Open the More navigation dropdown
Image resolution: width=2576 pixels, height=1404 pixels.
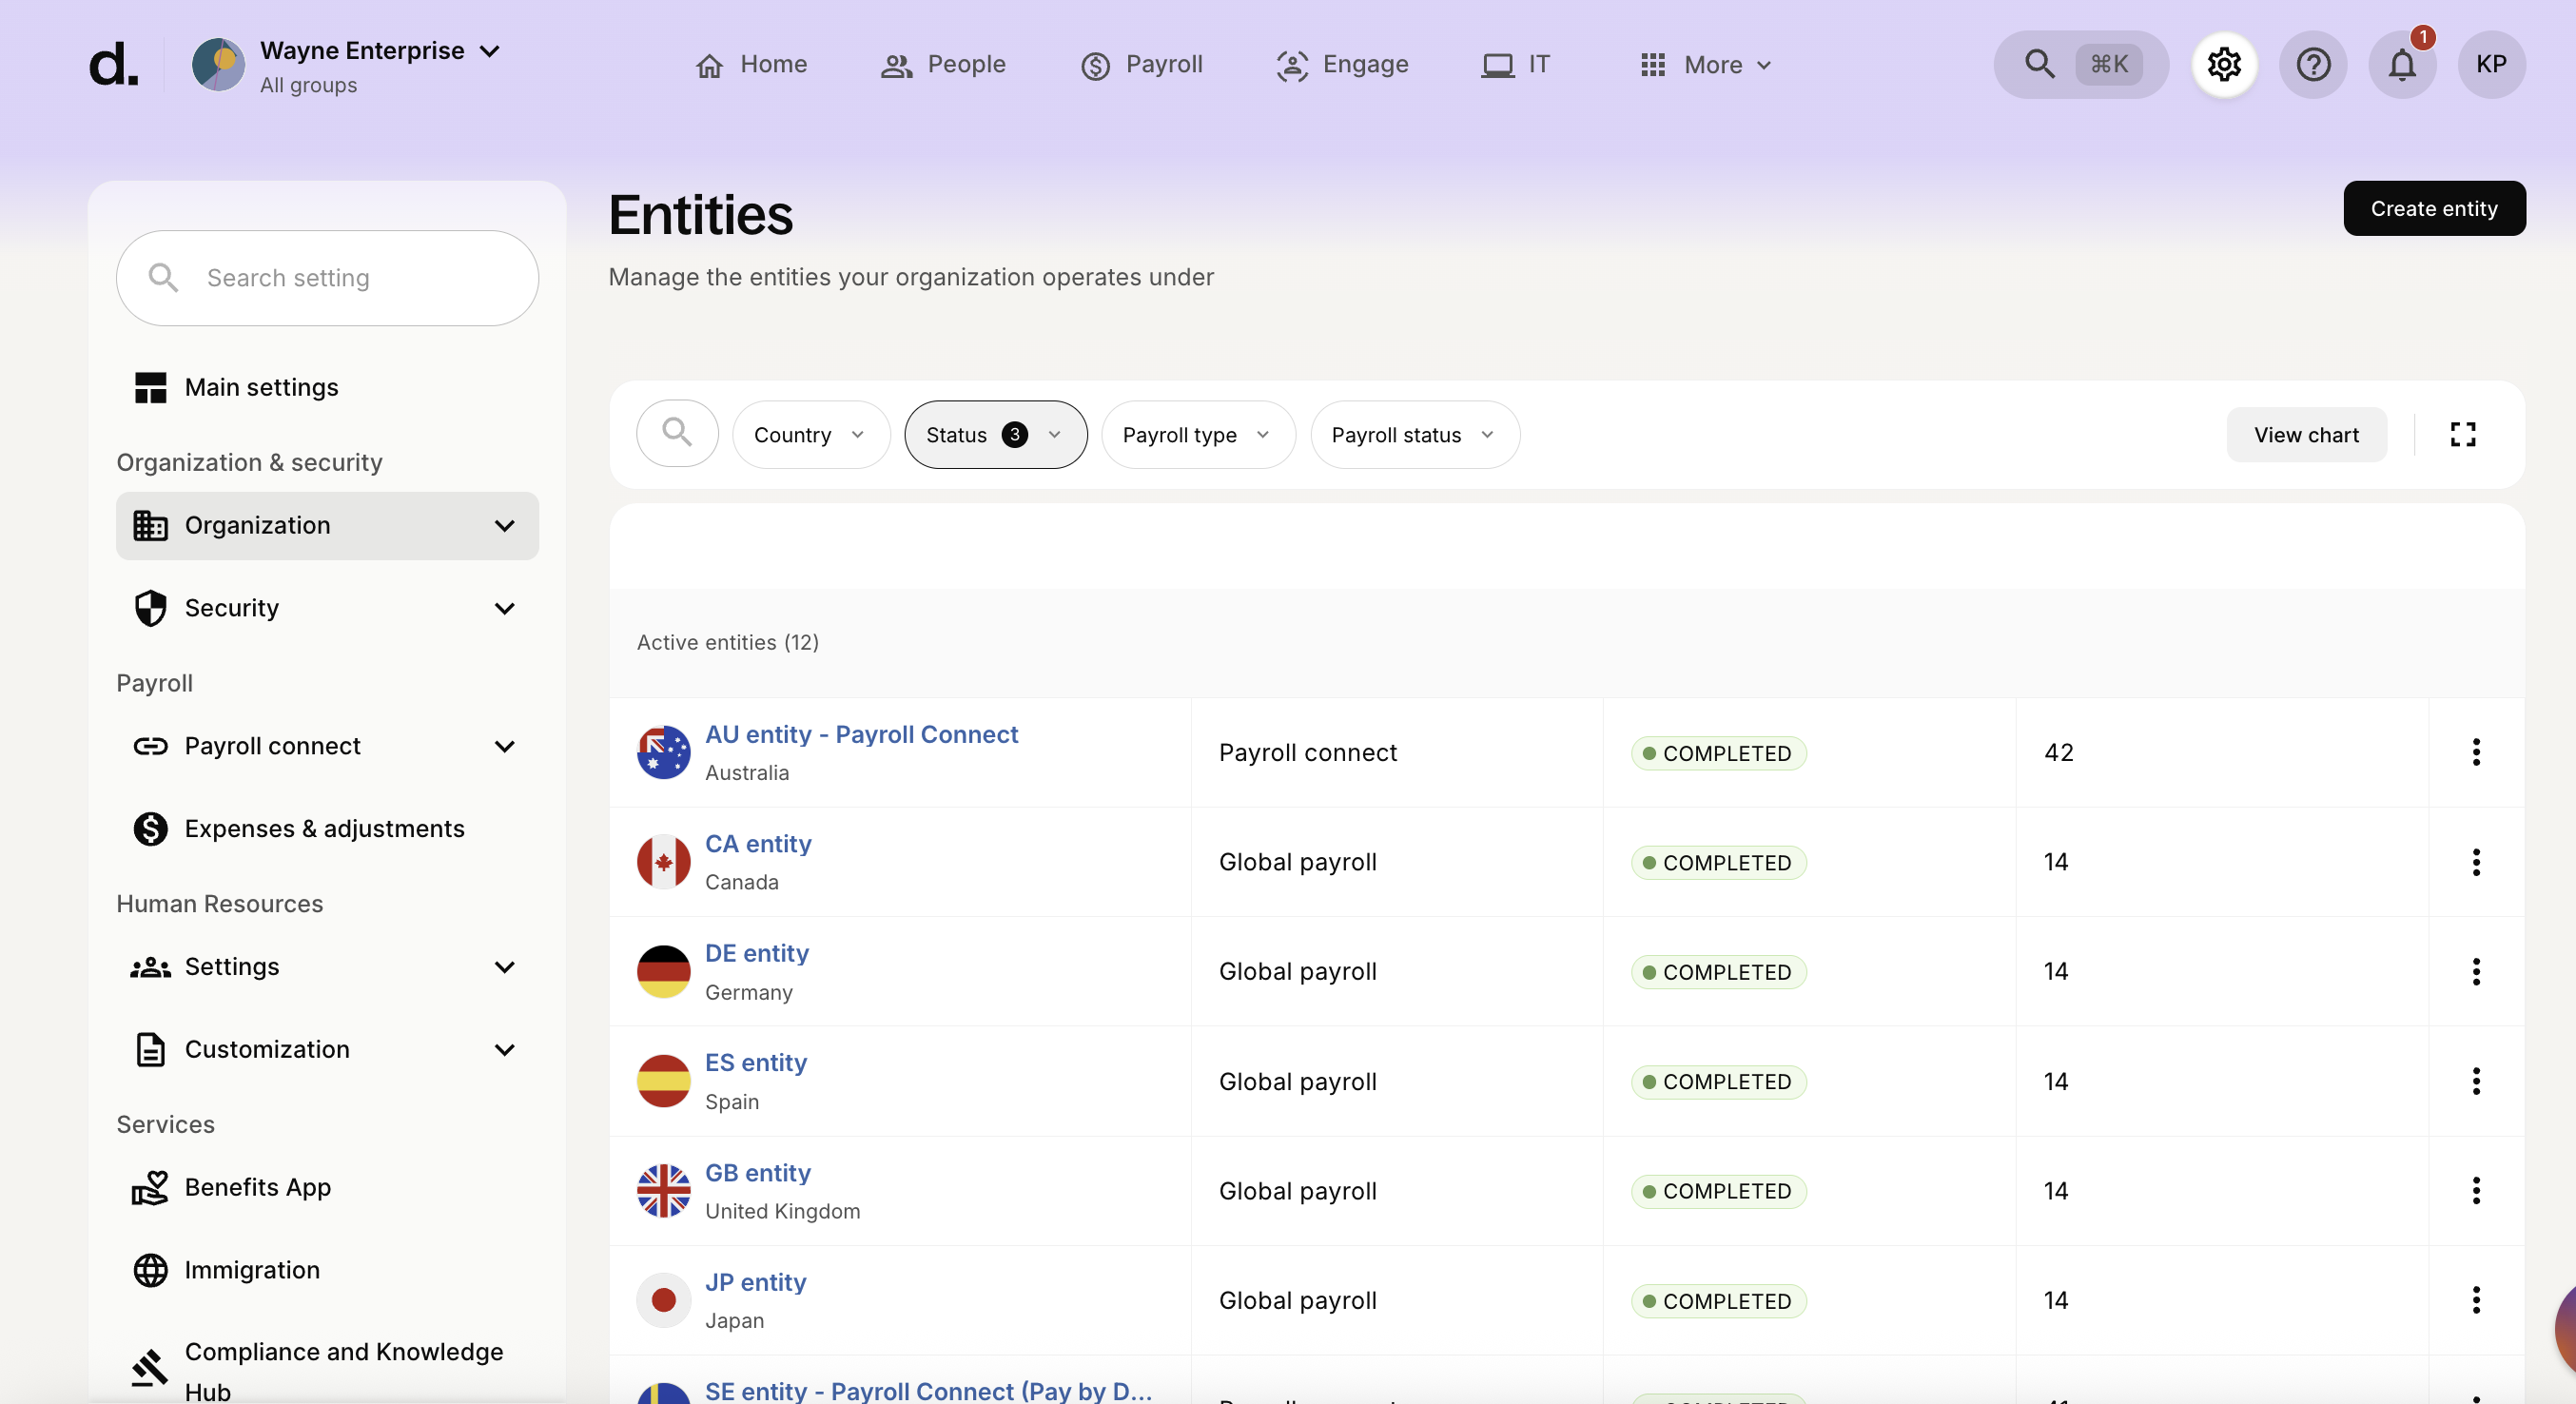click(x=1706, y=65)
